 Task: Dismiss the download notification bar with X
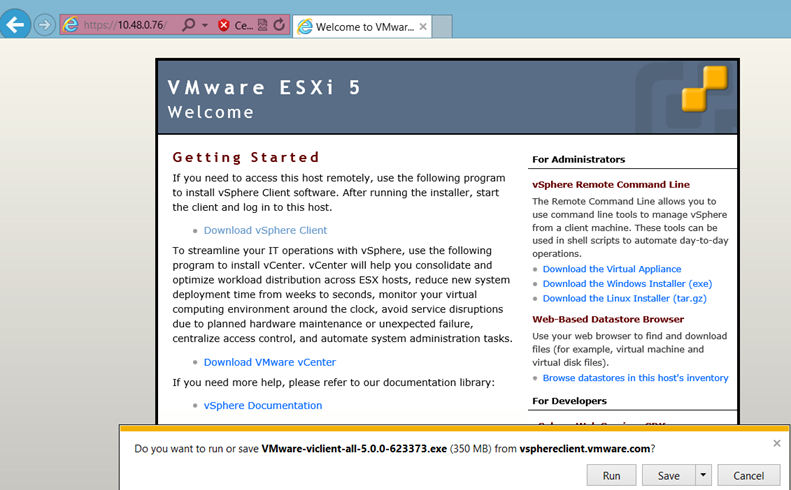click(777, 443)
